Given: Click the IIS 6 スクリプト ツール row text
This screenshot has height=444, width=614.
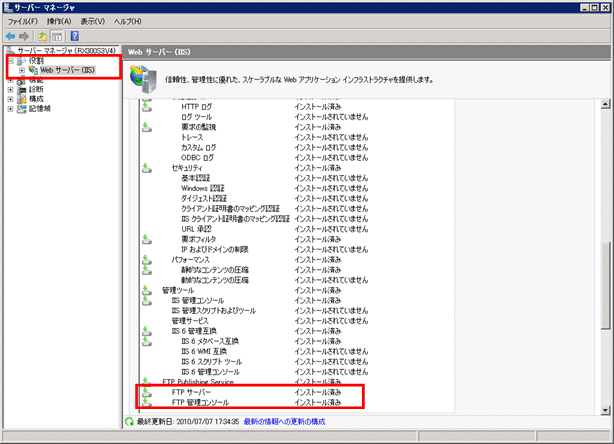Looking at the screenshot, I should (211, 361).
